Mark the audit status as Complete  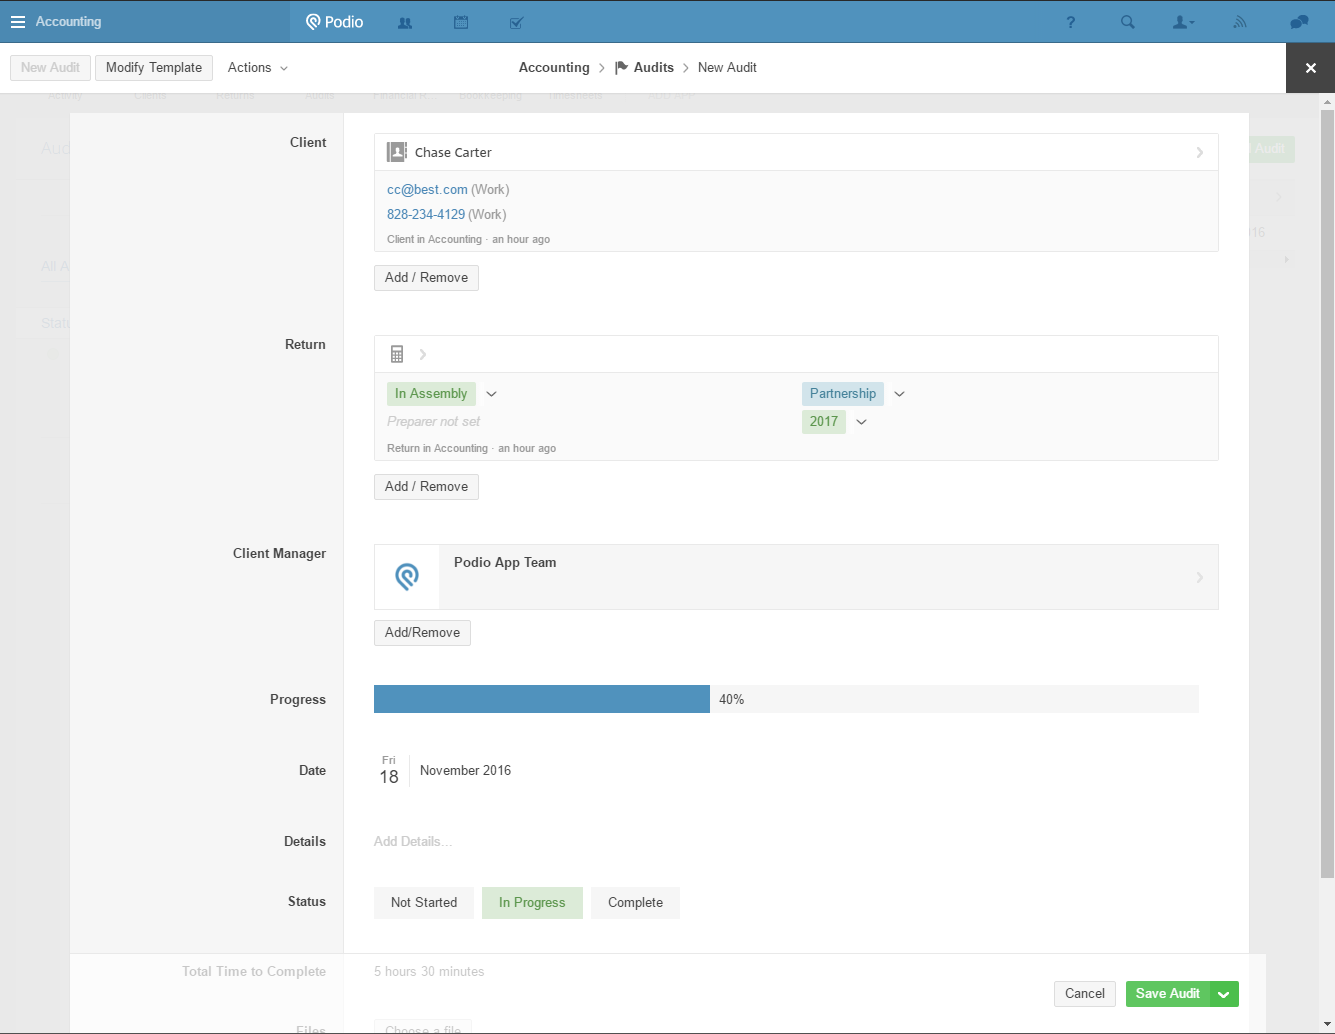[635, 902]
